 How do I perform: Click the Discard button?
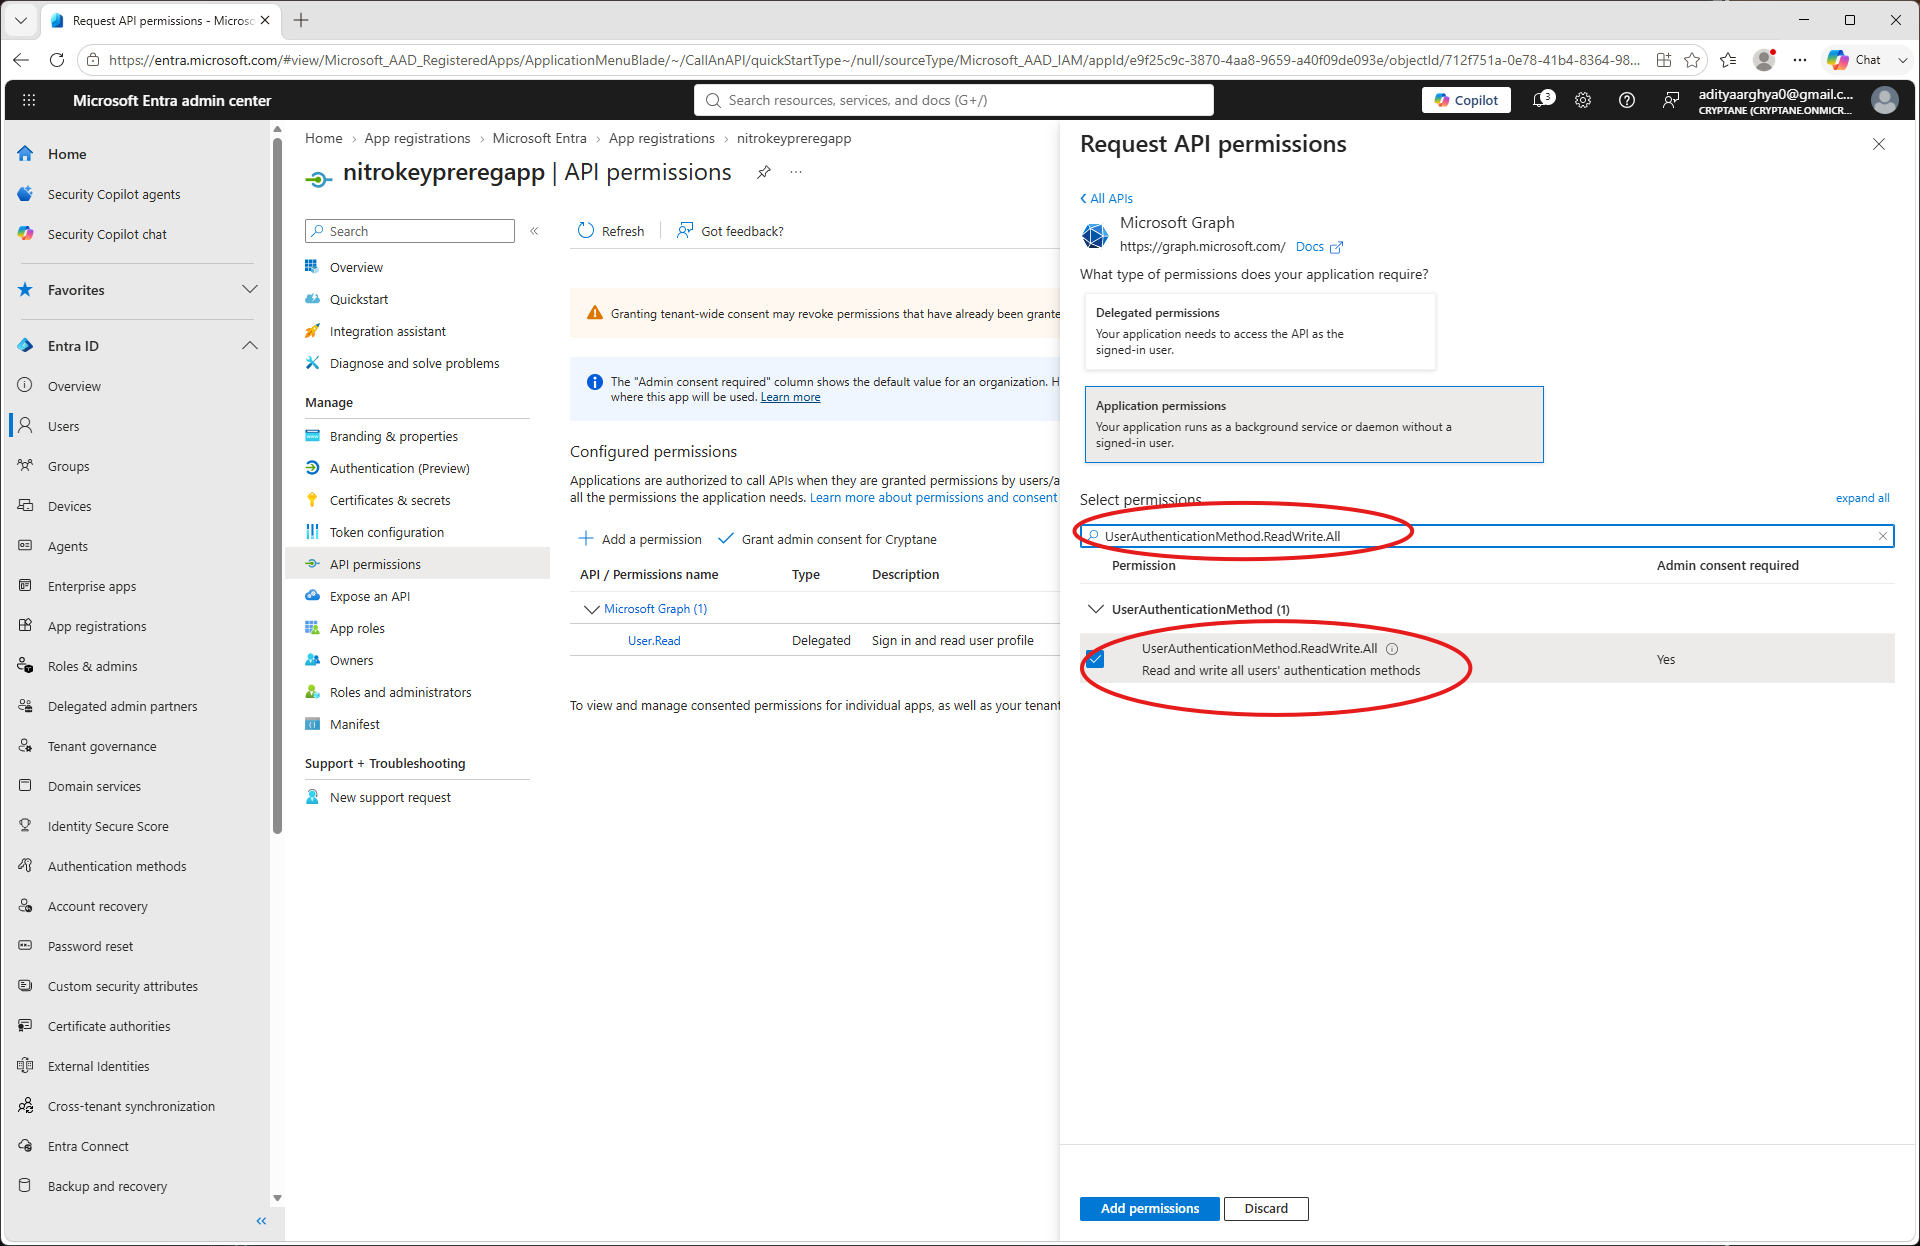coord(1266,1208)
